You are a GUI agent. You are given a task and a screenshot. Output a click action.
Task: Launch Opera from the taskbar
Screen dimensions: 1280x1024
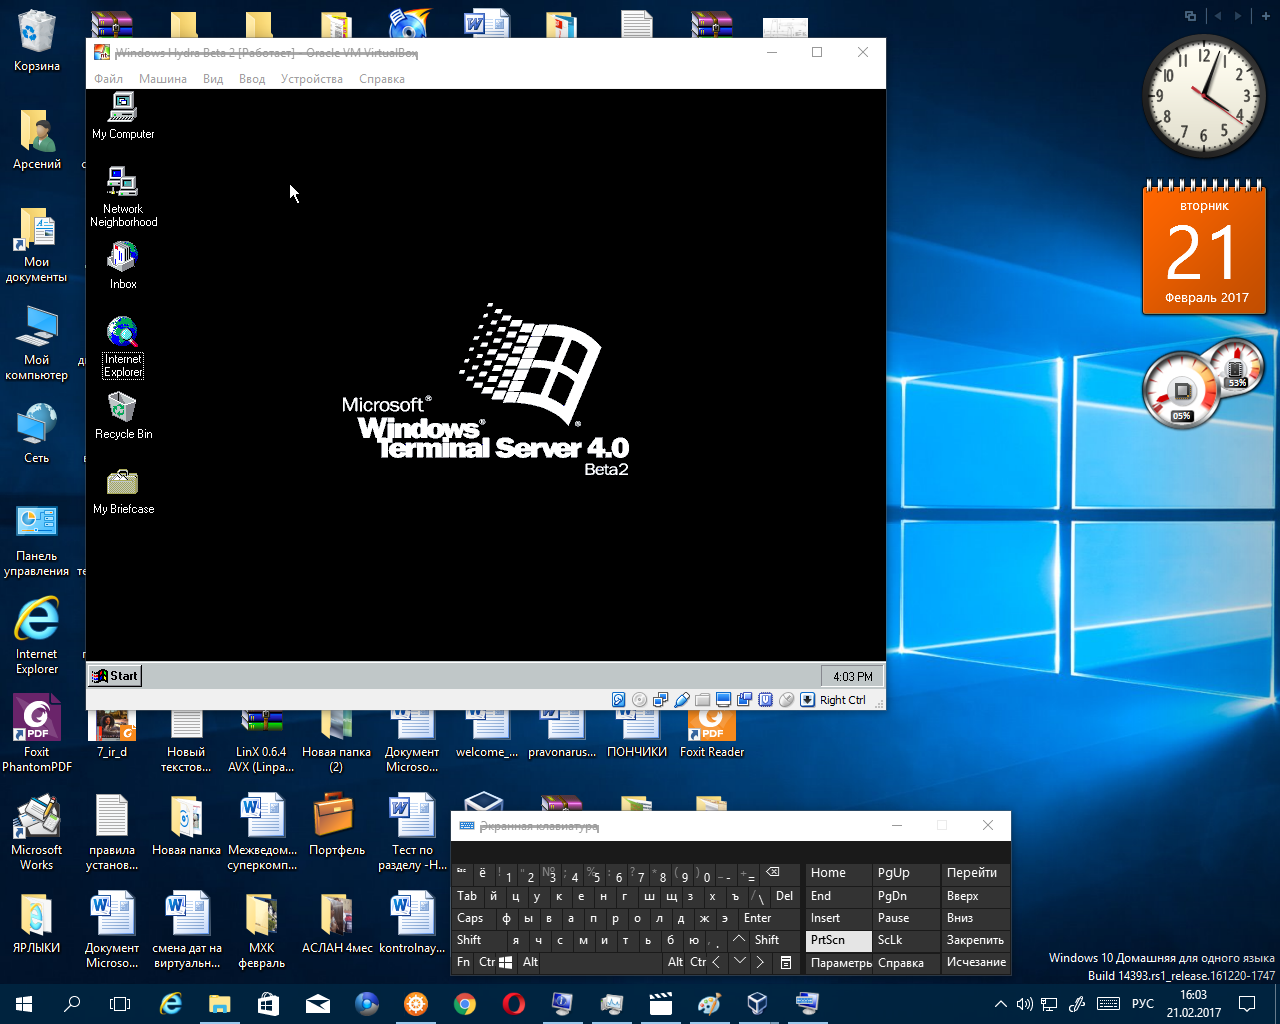(x=514, y=1003)
